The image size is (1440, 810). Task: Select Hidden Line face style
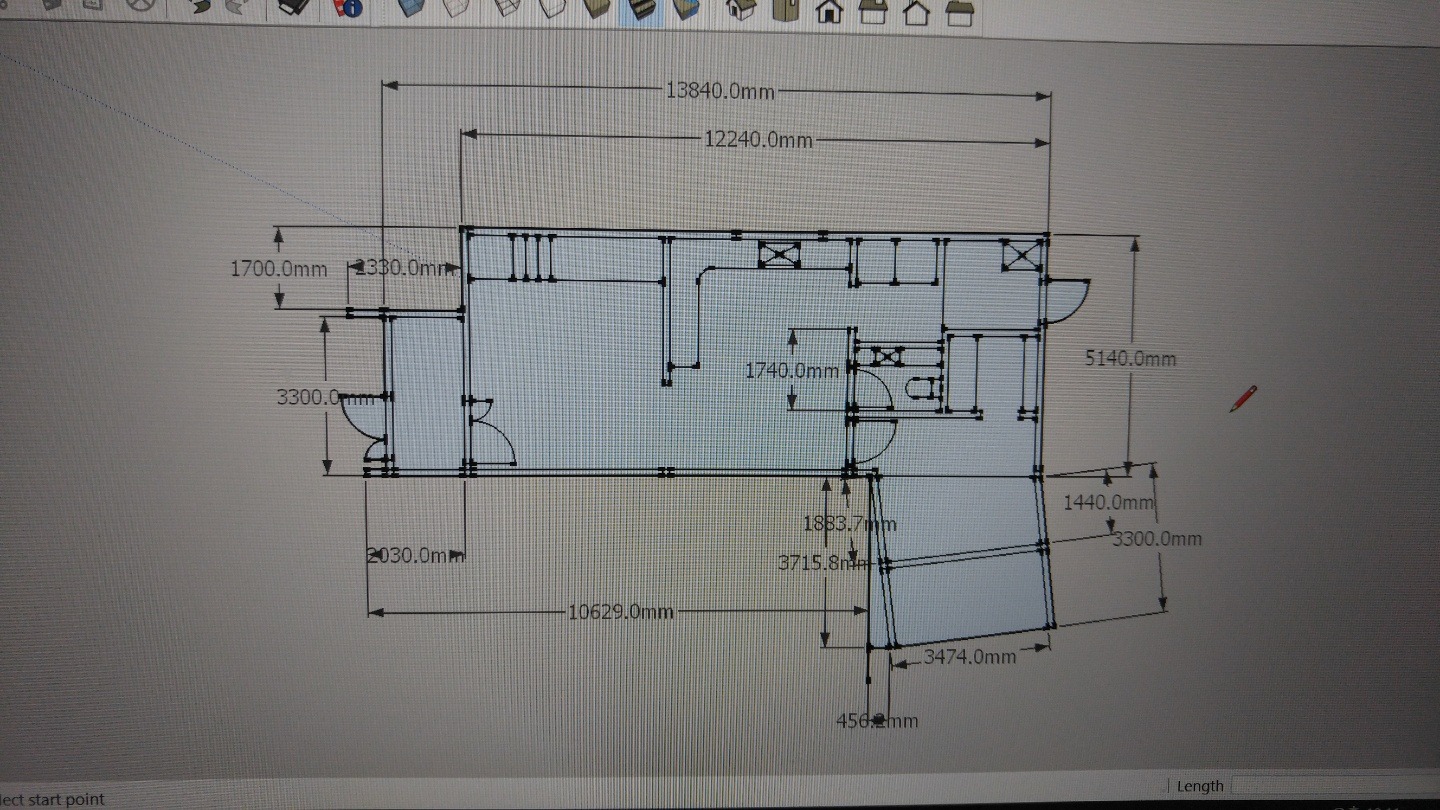pos(551,9)
